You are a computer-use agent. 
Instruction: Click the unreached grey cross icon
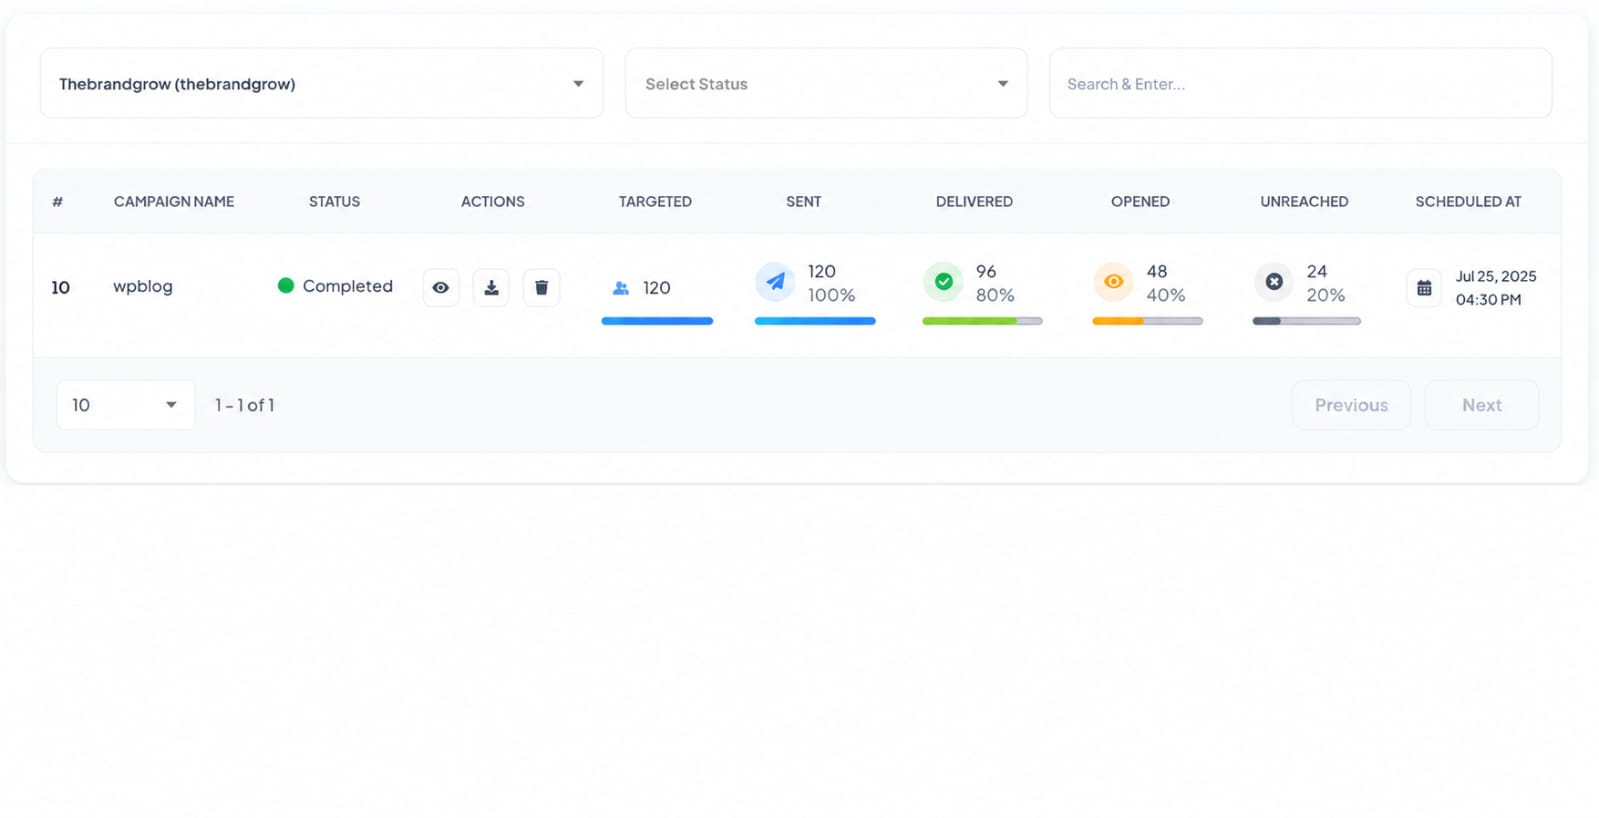pyautogui.click(x=1274, y=282)
